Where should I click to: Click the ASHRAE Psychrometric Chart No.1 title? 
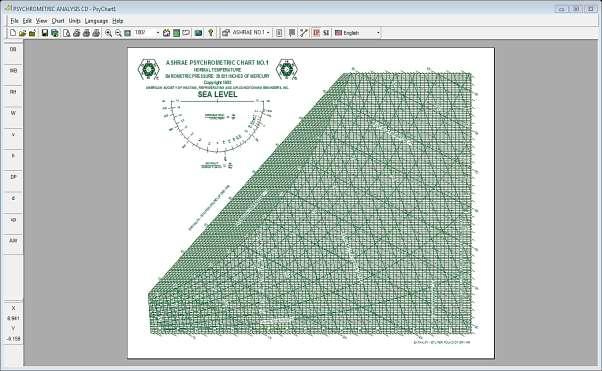217,63
